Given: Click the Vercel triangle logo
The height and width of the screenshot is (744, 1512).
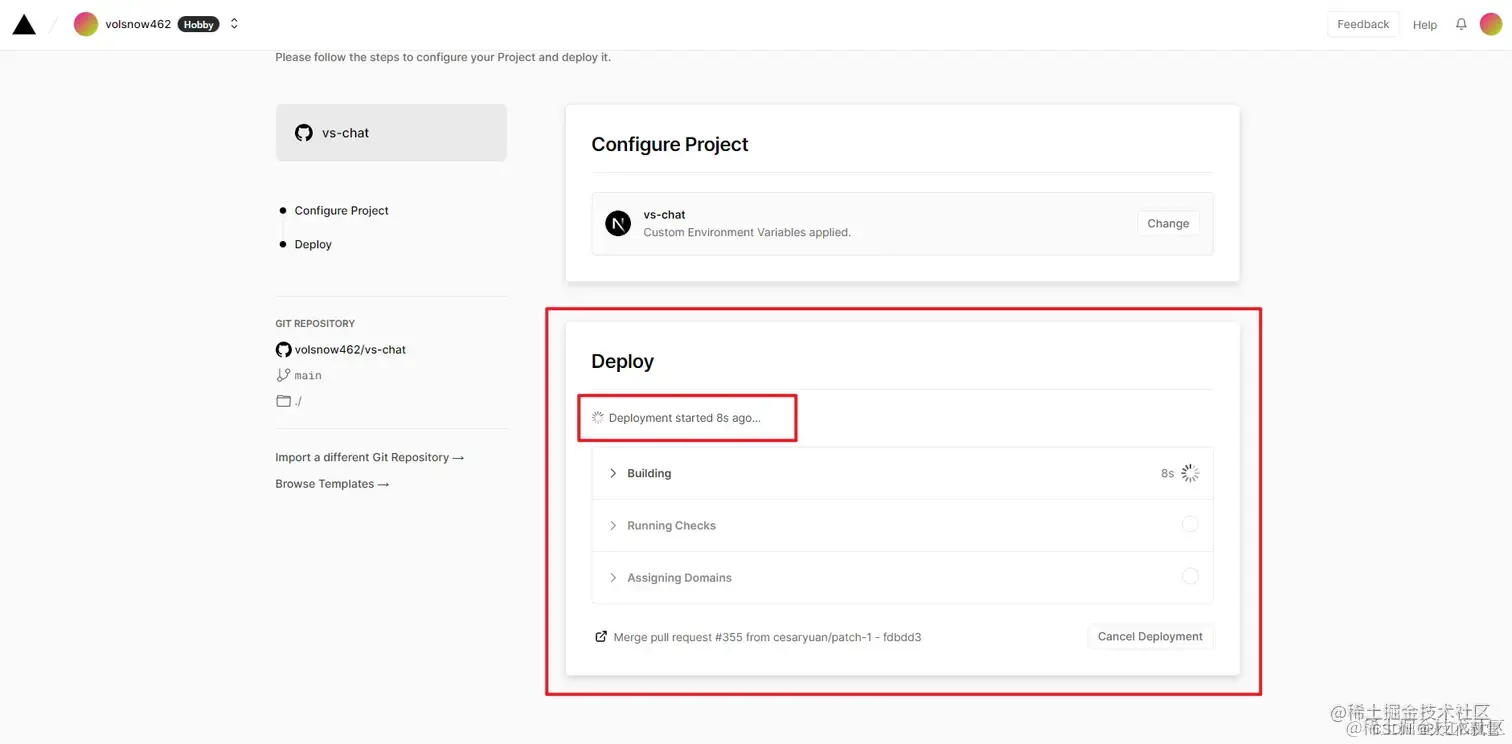Looking at the screenshot, I should (24, 24).
